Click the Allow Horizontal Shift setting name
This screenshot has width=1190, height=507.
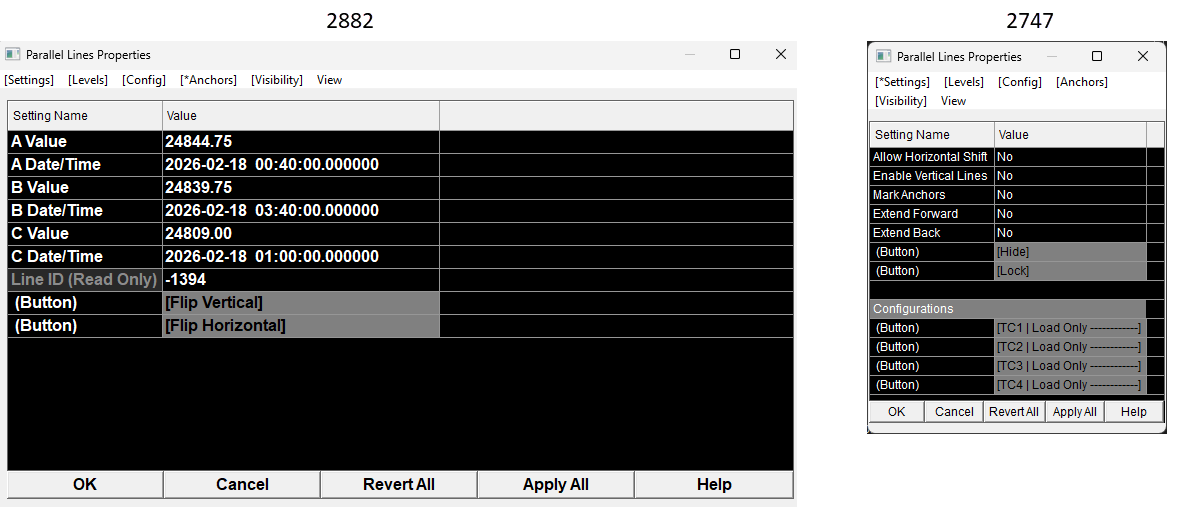pos(930,156)
